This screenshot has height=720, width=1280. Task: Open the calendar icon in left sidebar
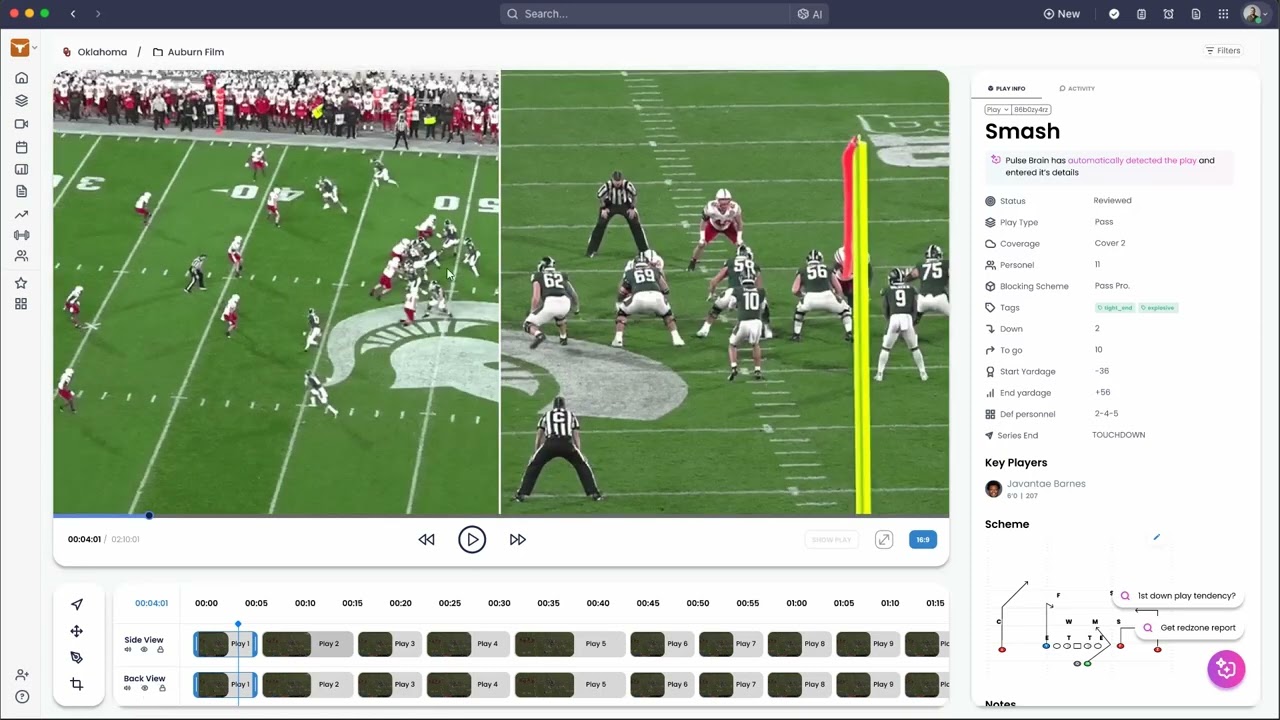pos(21,147)
